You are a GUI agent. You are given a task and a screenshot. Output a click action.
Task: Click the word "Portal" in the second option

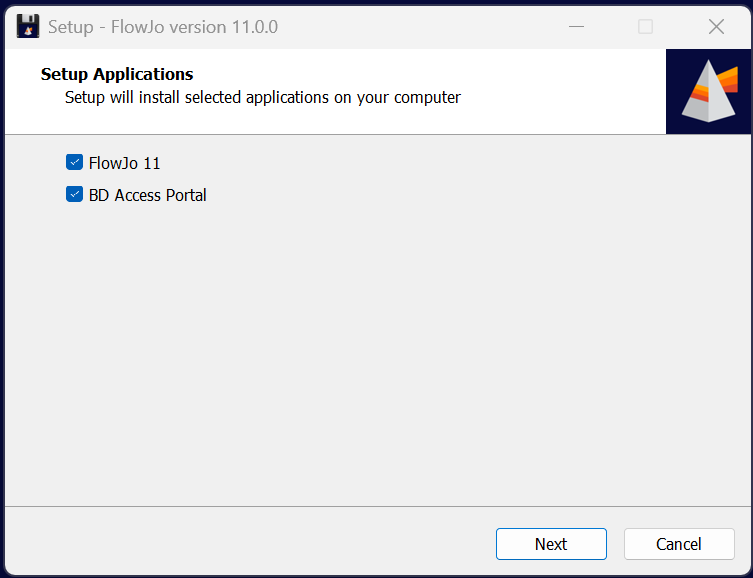186,195
